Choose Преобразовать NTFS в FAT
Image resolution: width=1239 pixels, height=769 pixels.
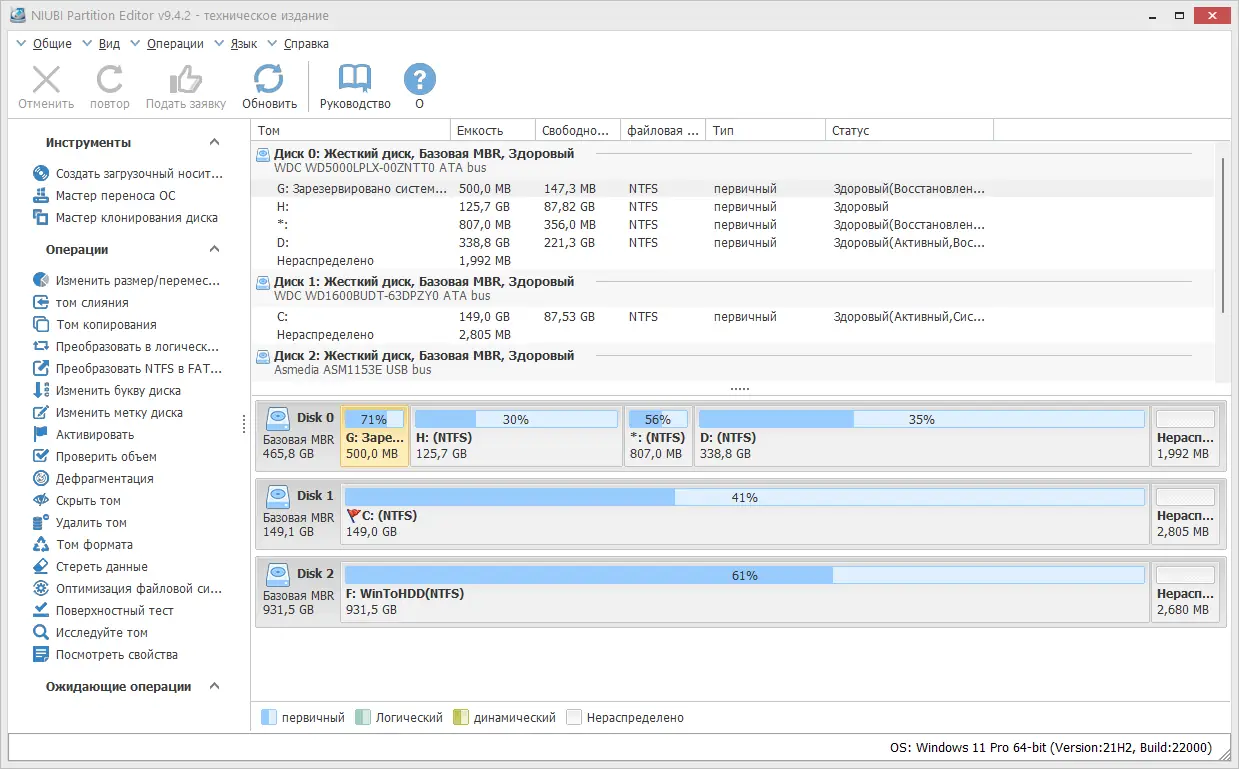click(127, 369)
